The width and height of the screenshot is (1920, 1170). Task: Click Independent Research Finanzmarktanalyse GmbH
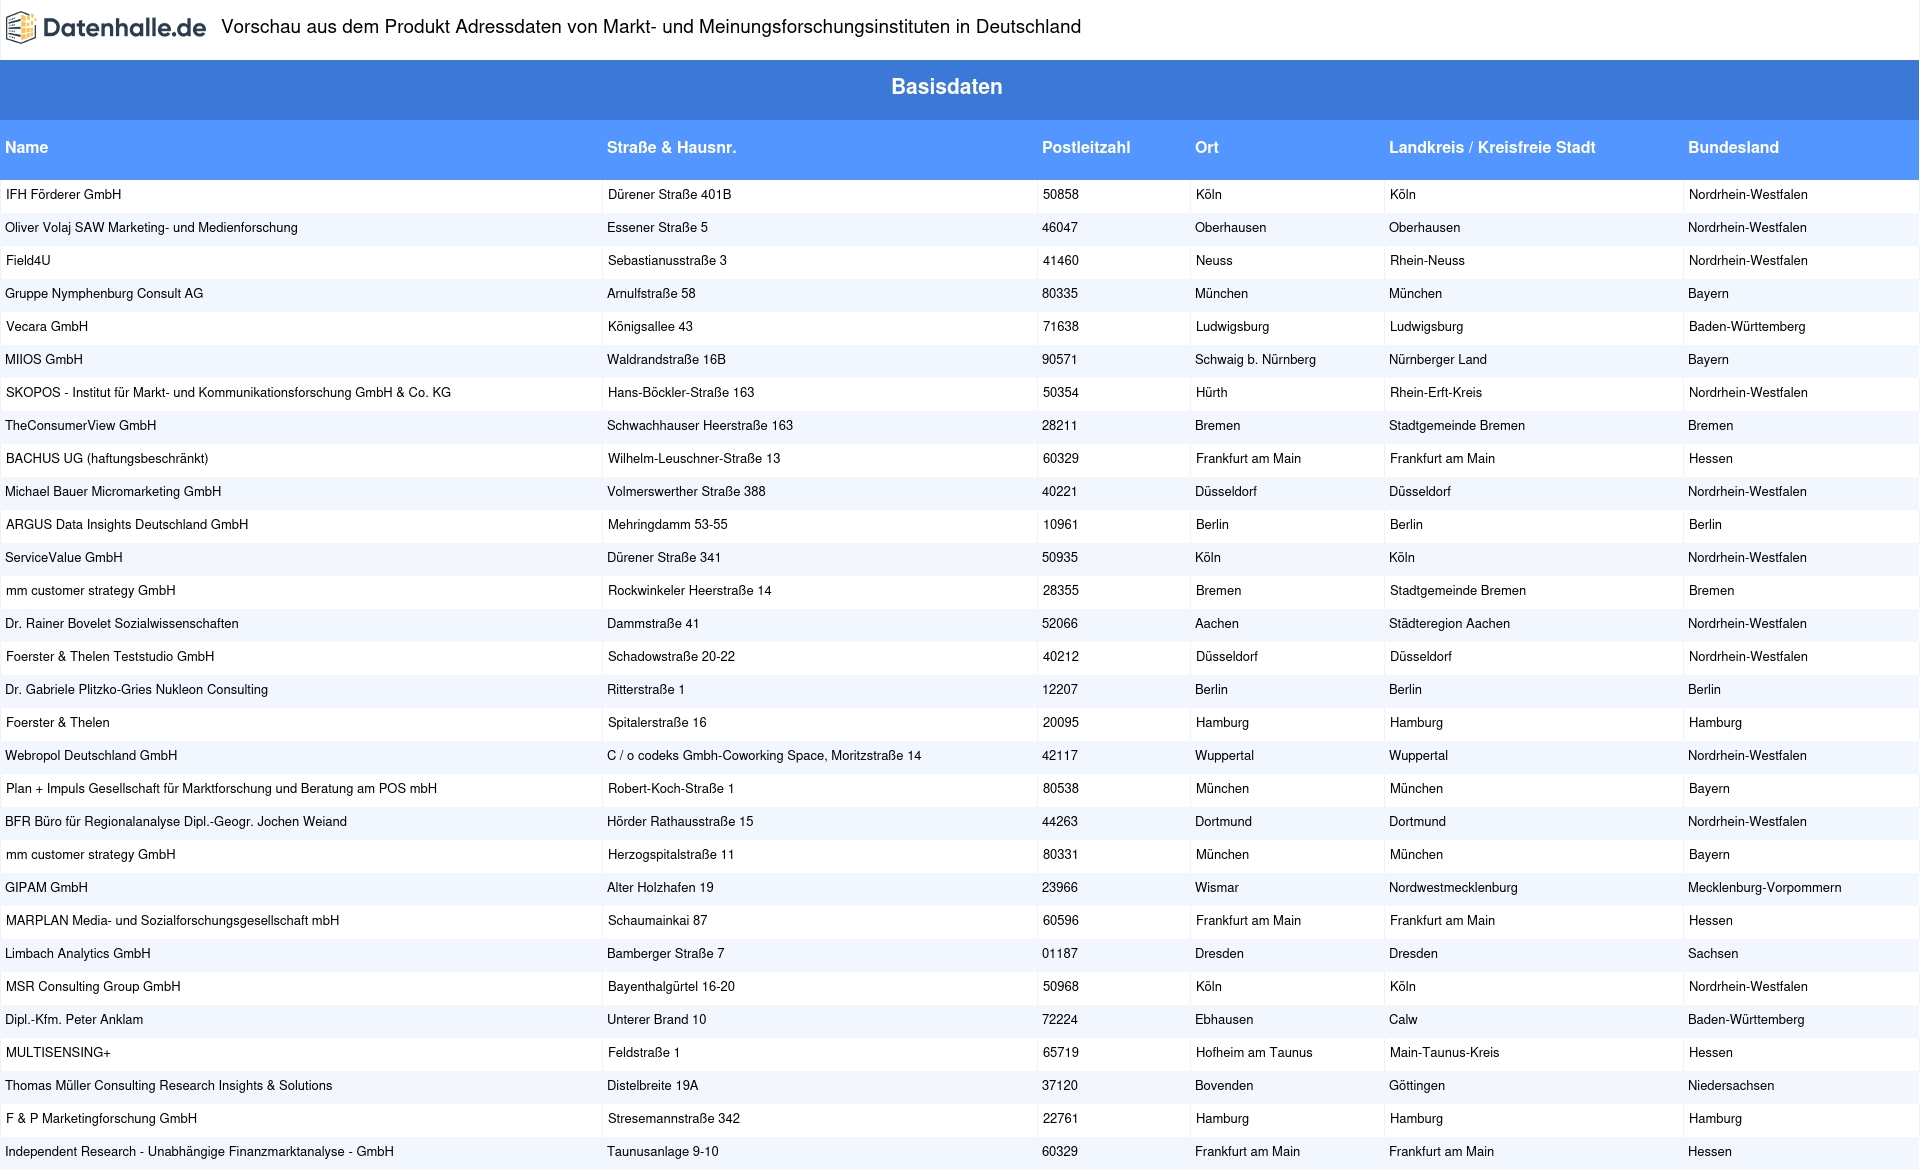[200, 1152]
